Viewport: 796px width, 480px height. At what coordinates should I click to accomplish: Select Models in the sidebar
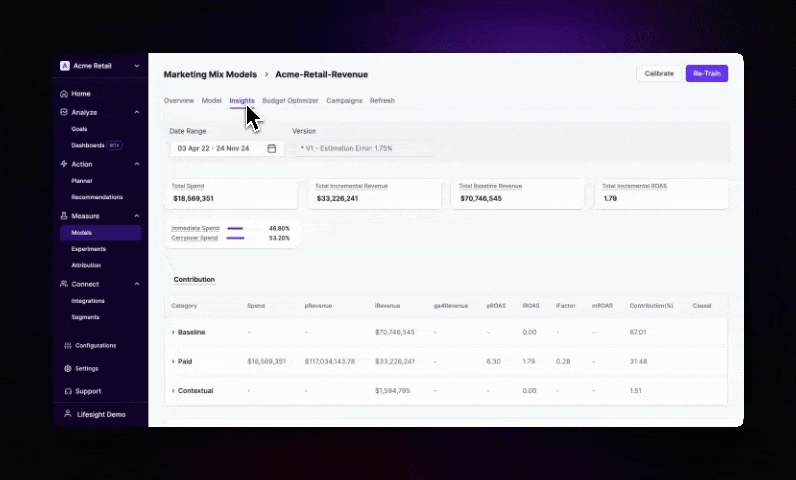point(100,232)
